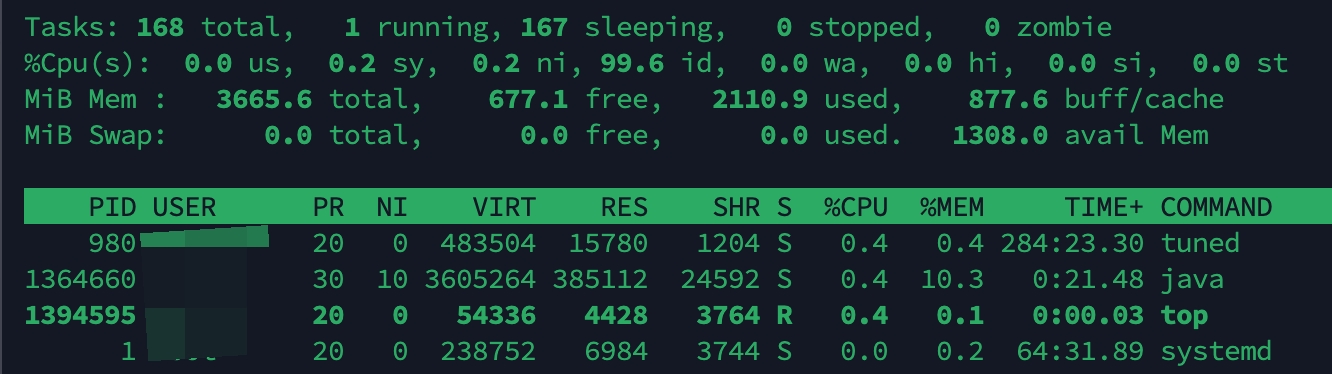
Task: Click the '1 running' task count
Action: click(423, 27)
